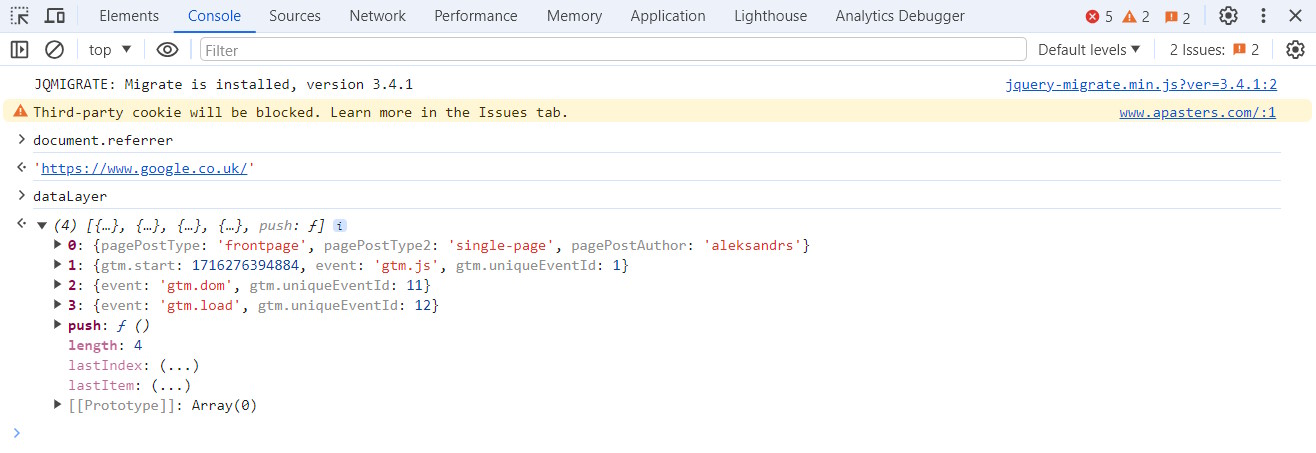This screenshot has width=1316, height=453.
Task: Open the Default levels dropdown
Action: [1089, 49]
